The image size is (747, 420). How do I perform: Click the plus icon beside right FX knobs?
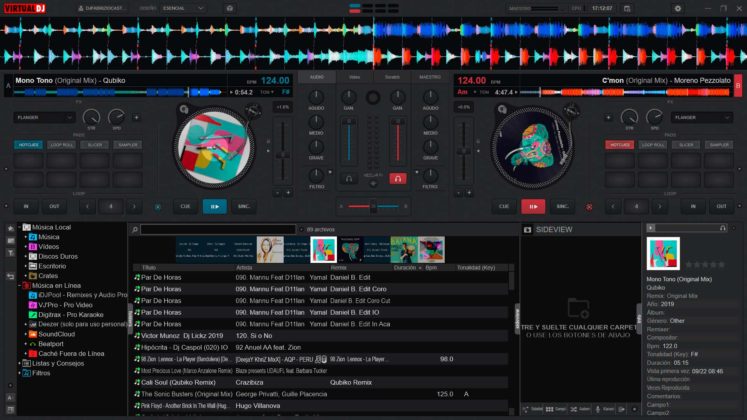point(608,117)
